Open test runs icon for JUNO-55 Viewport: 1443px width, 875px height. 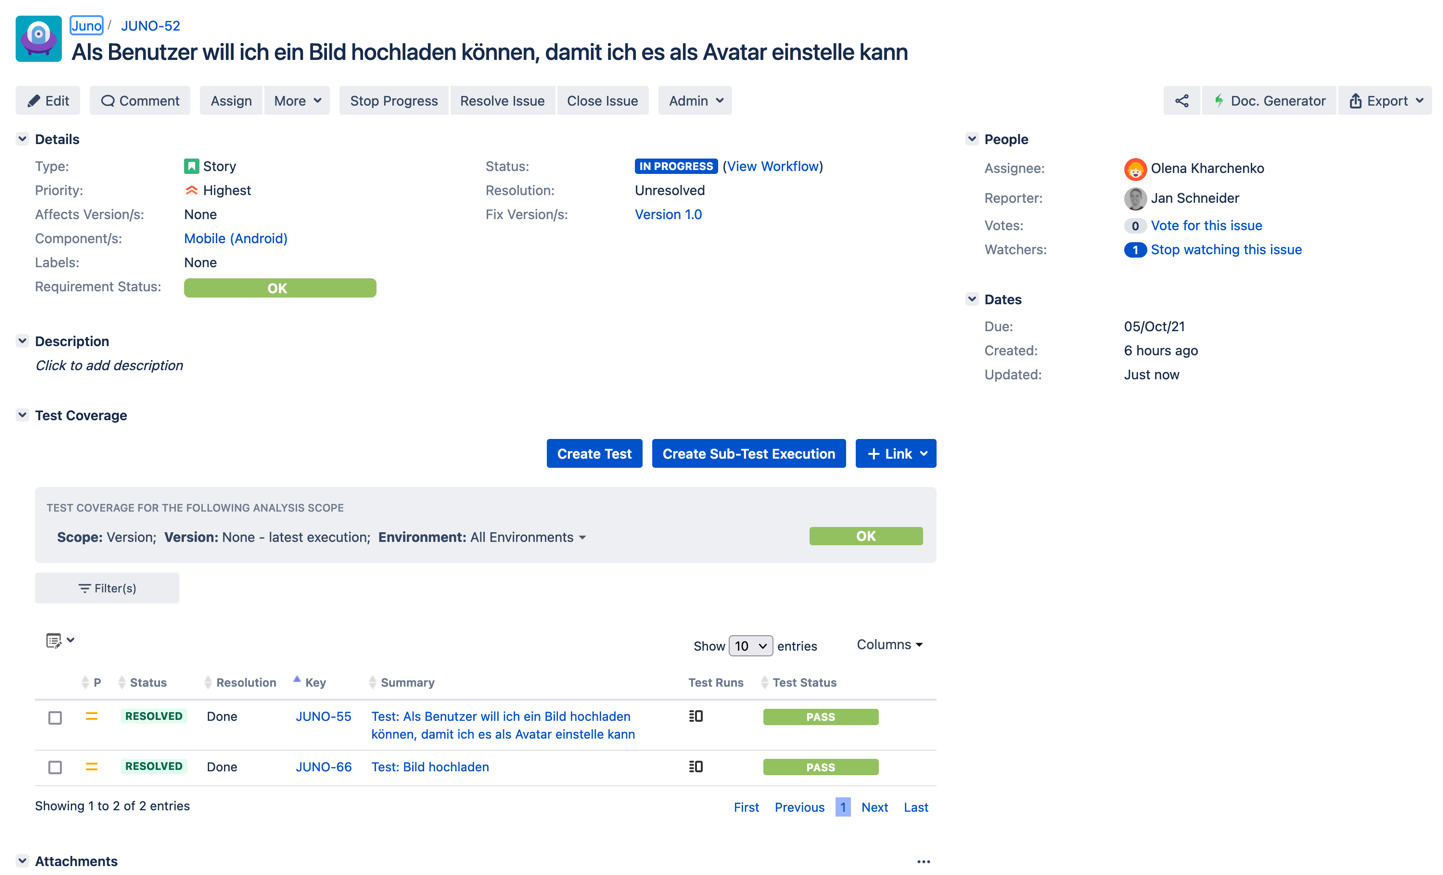696,716
